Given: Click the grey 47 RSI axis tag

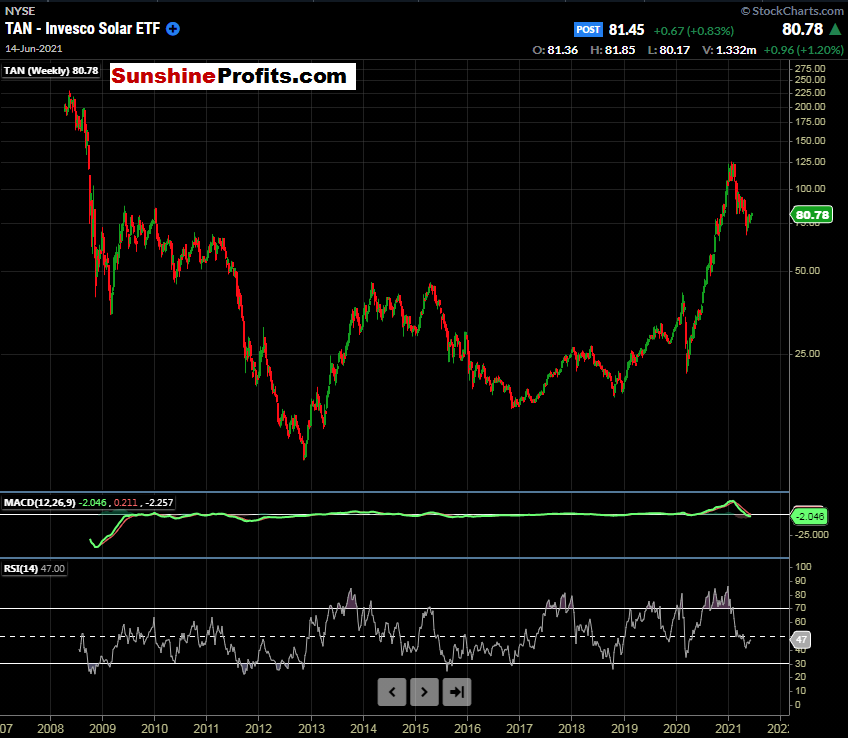Looking at the screenshot, I should [x=801, y=640].
